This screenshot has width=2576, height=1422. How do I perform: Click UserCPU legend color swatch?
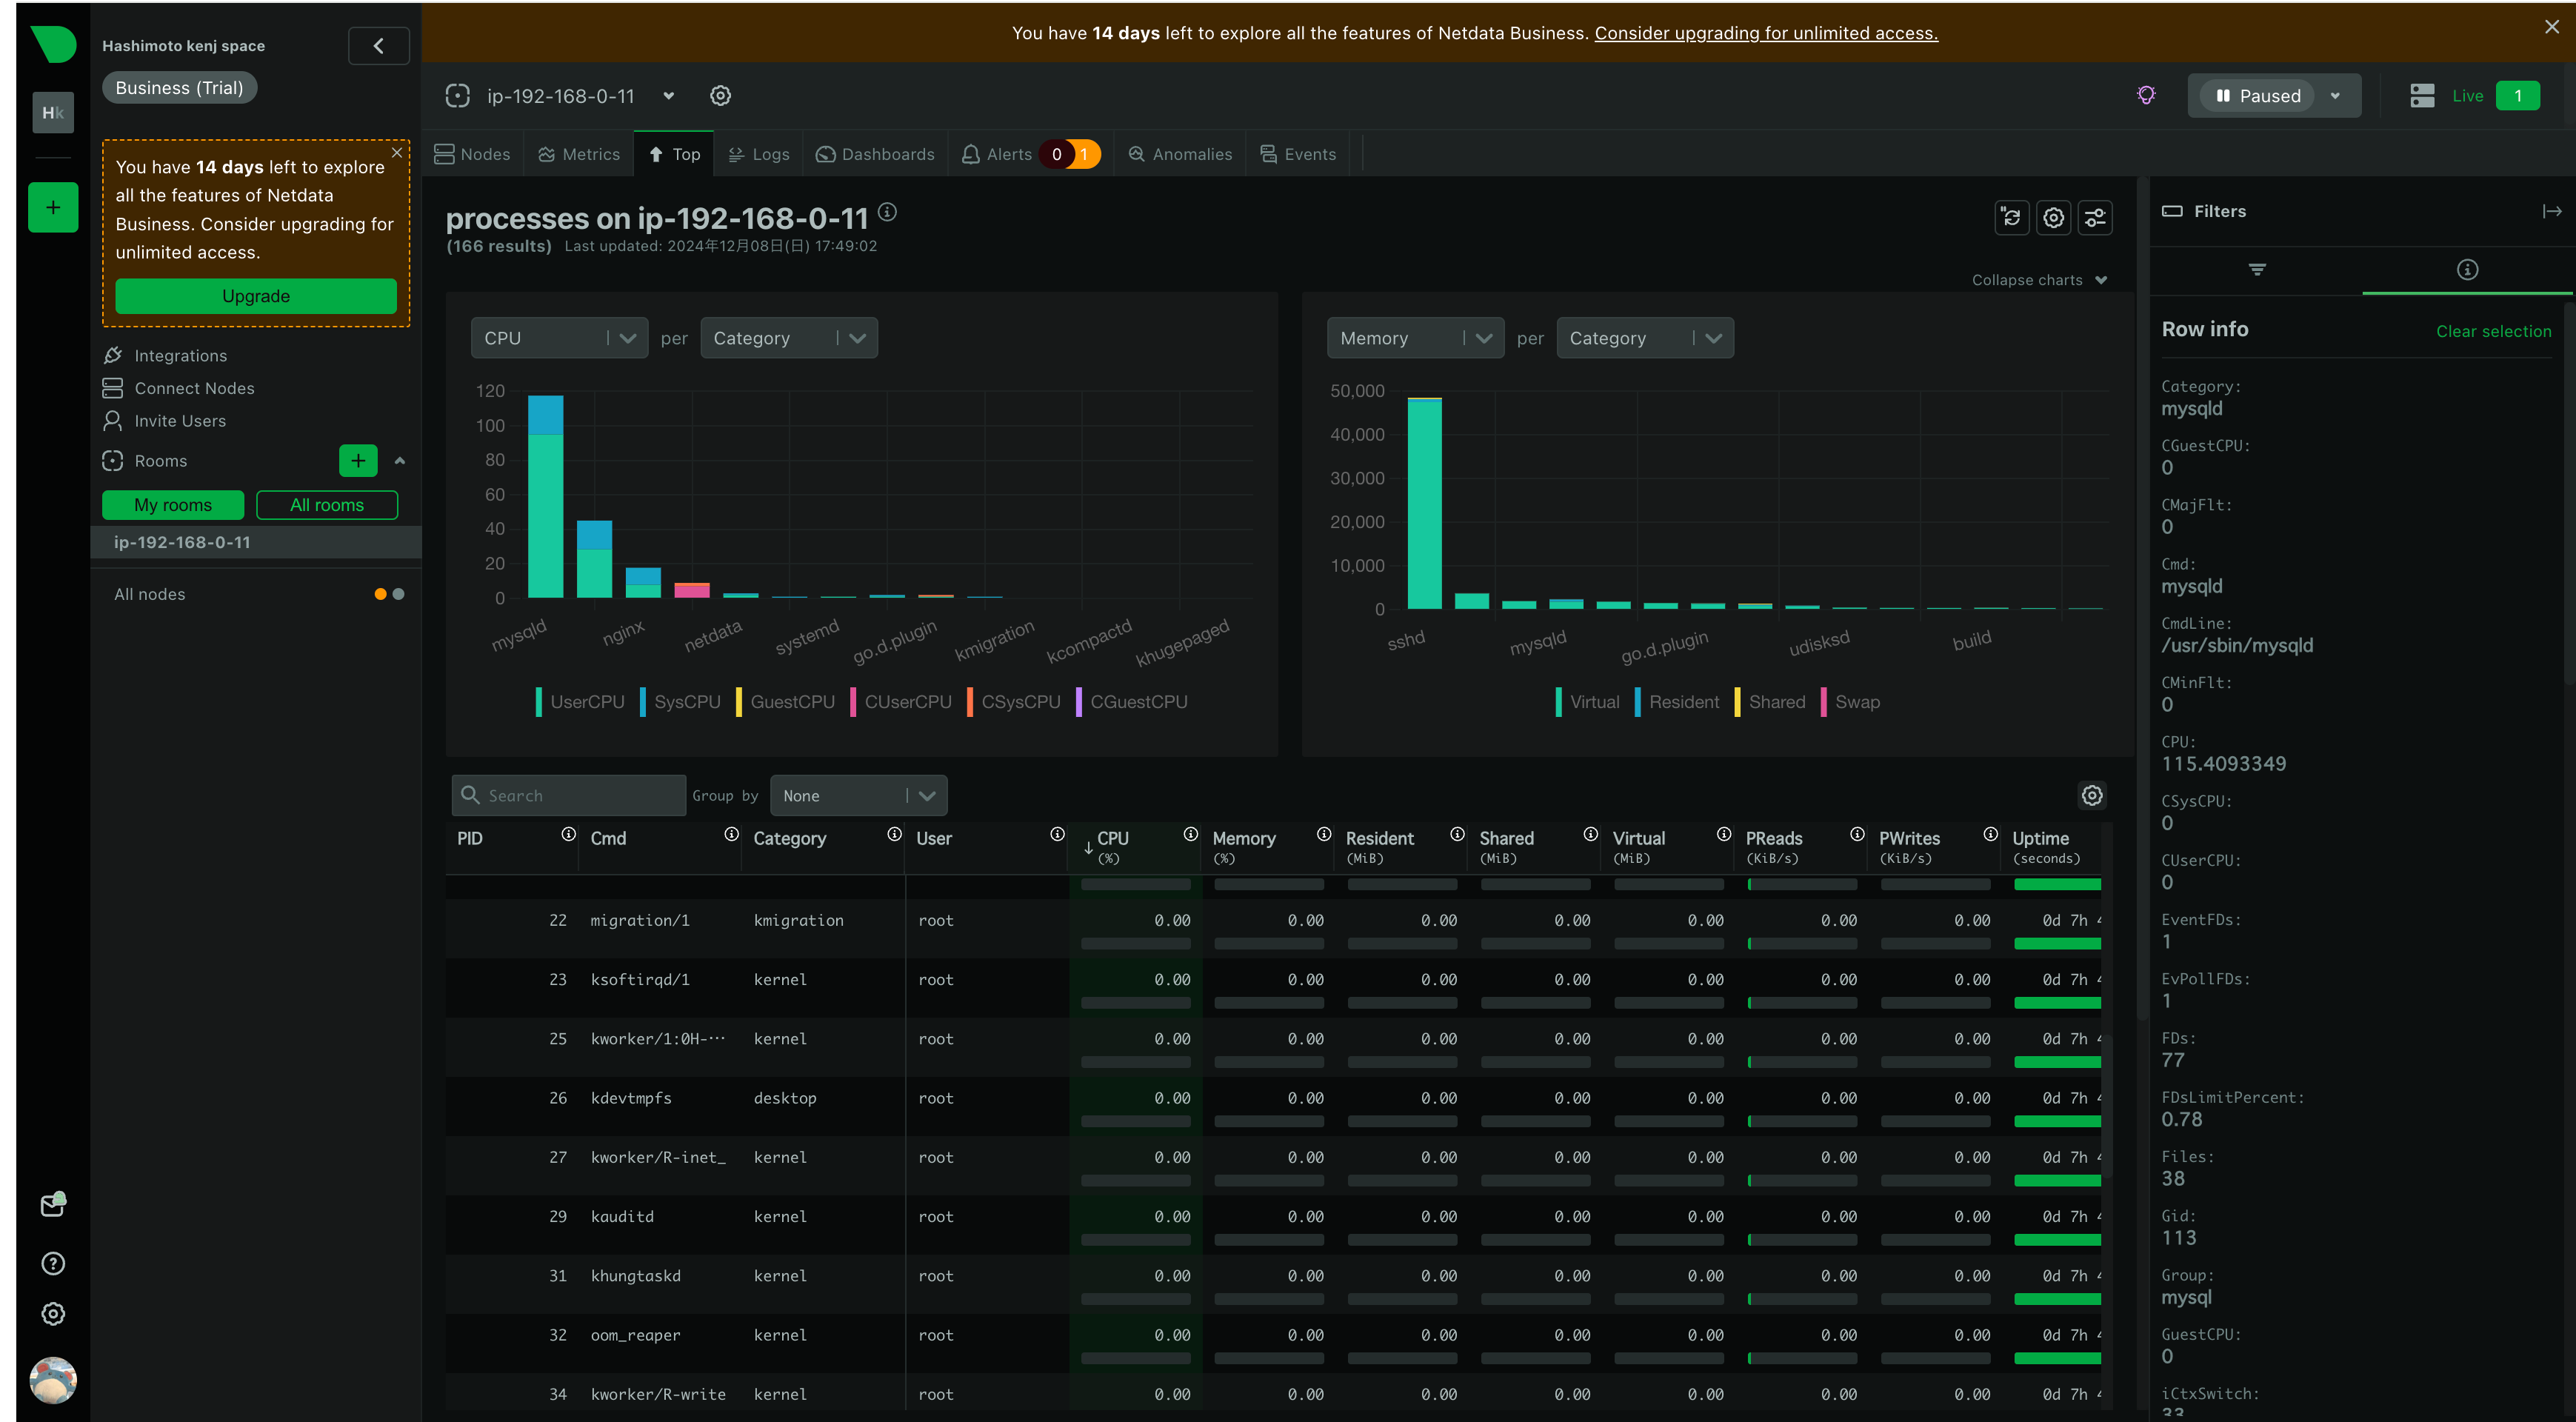tap(539, 702)
